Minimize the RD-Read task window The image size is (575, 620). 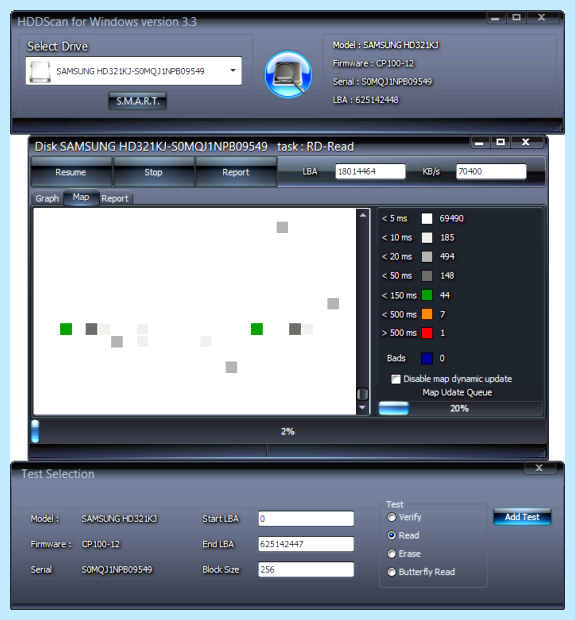point(479,142)
